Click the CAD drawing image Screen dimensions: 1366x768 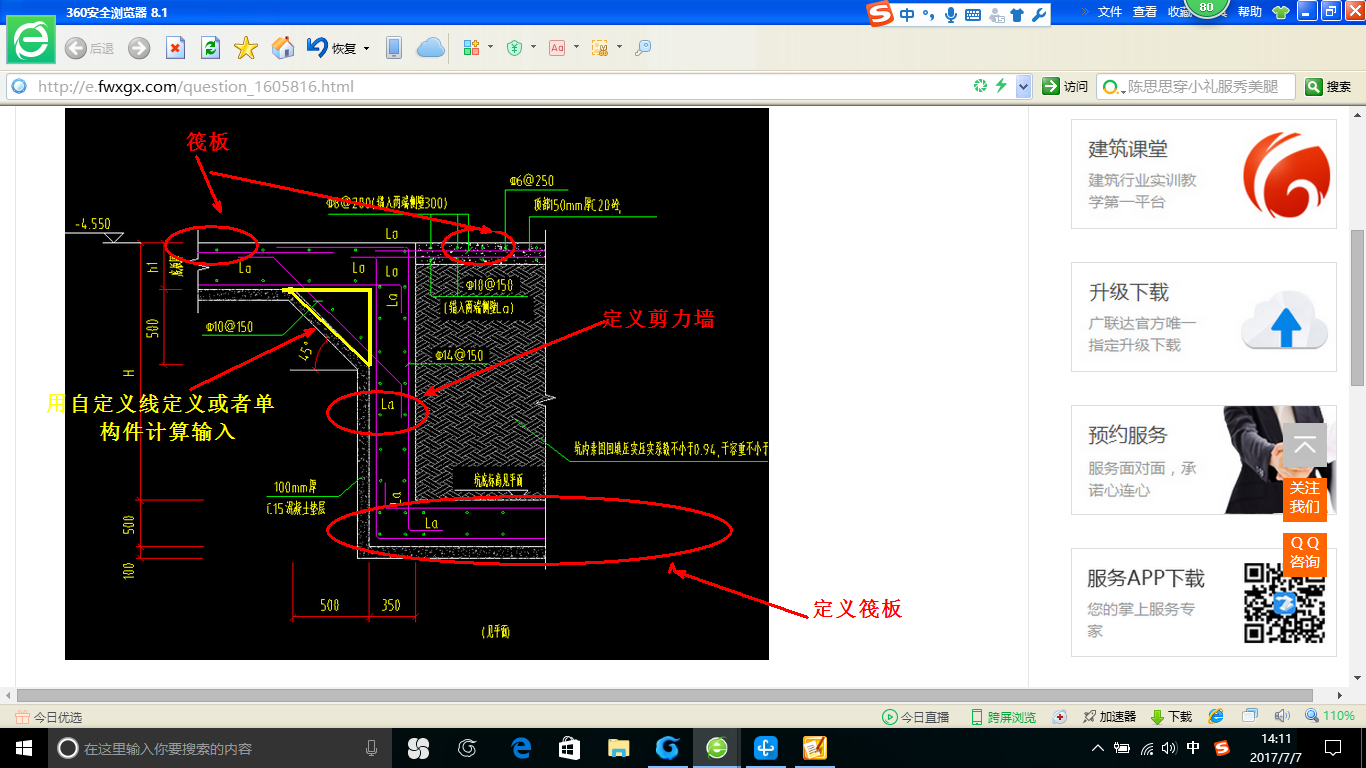pos(417,384)
